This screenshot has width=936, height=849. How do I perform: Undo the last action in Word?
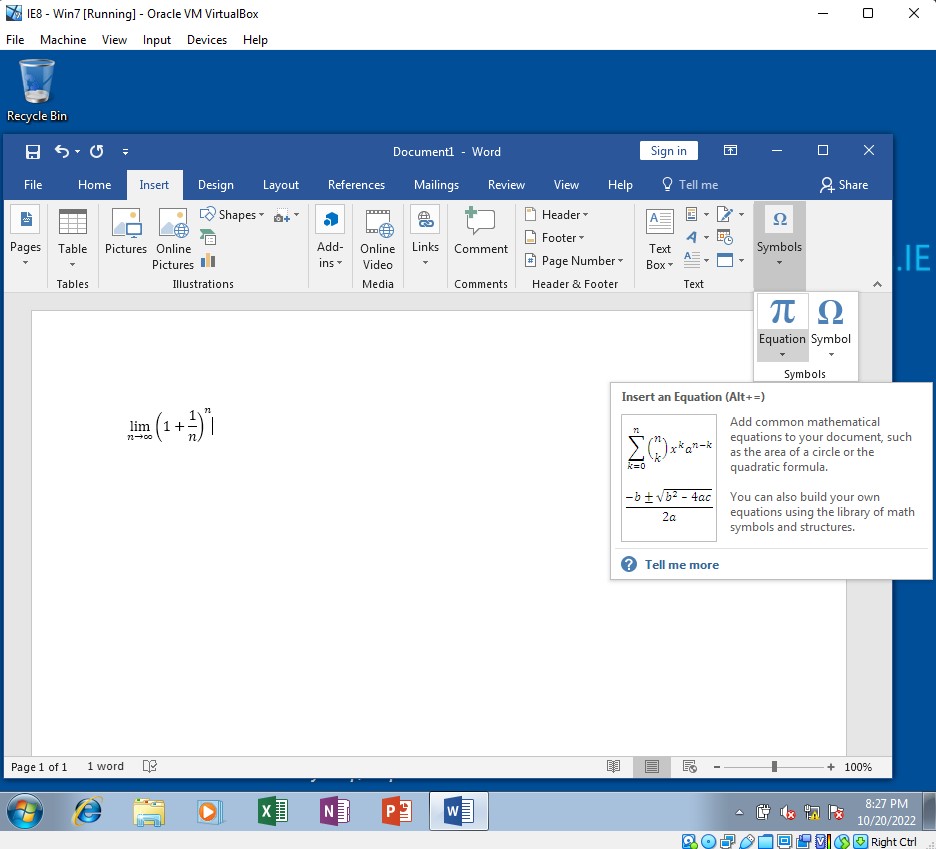(61, 151)
